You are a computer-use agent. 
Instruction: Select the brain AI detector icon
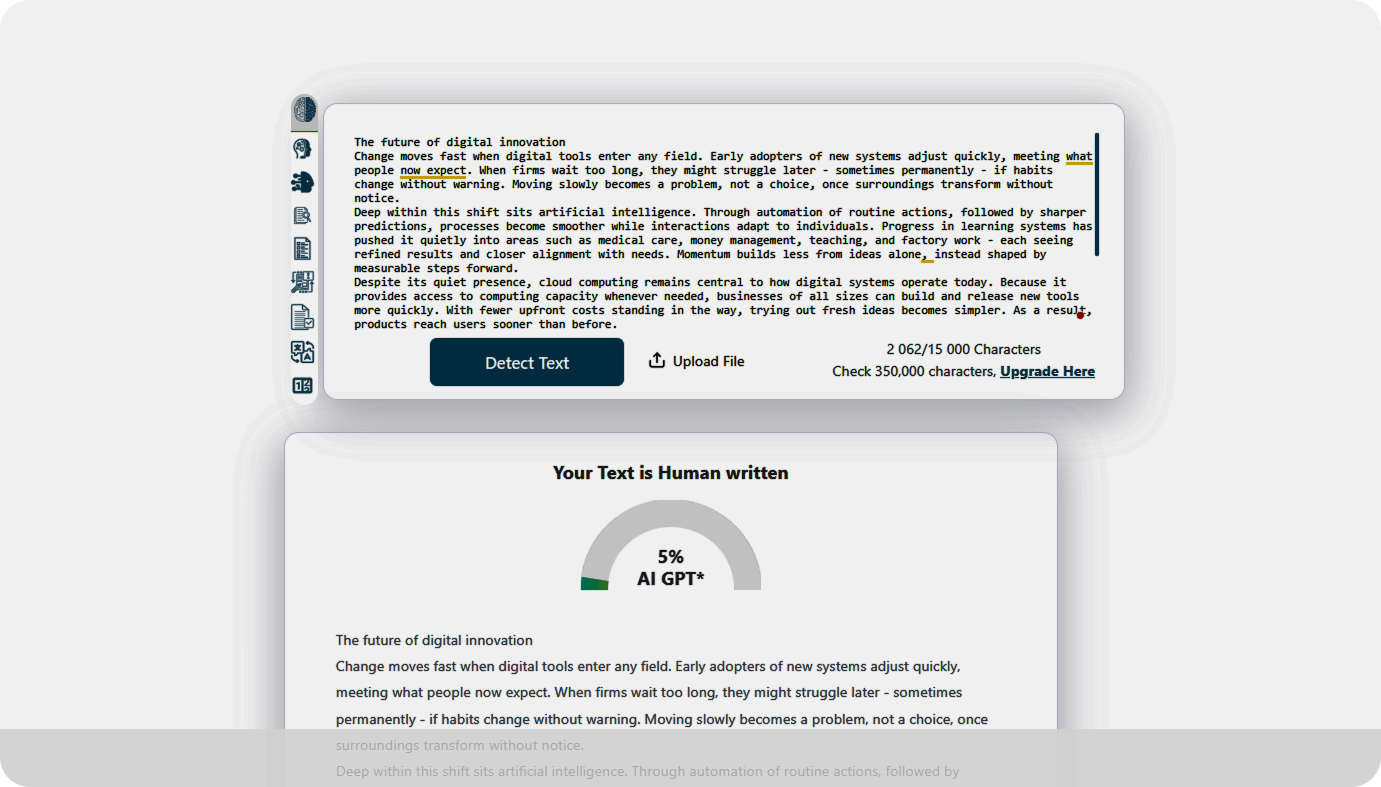click(304, 110)
